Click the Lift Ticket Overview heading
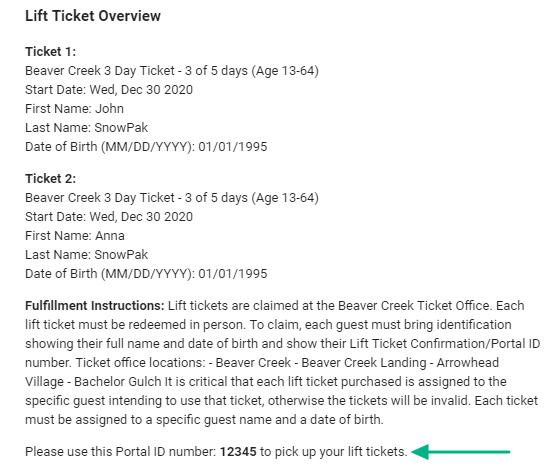 click(x=93, y=16)
